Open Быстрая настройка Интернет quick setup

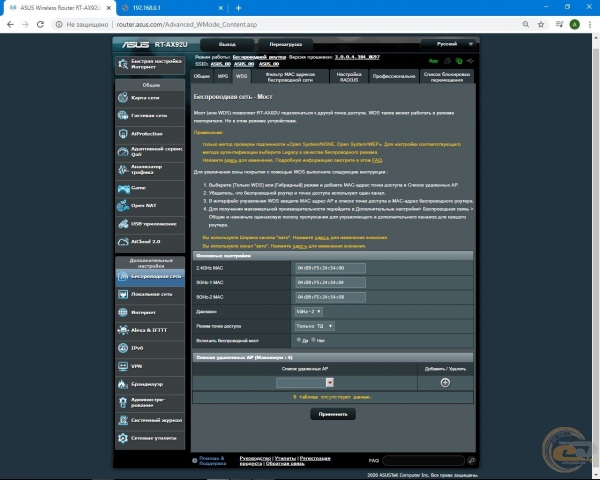(150, 64)
